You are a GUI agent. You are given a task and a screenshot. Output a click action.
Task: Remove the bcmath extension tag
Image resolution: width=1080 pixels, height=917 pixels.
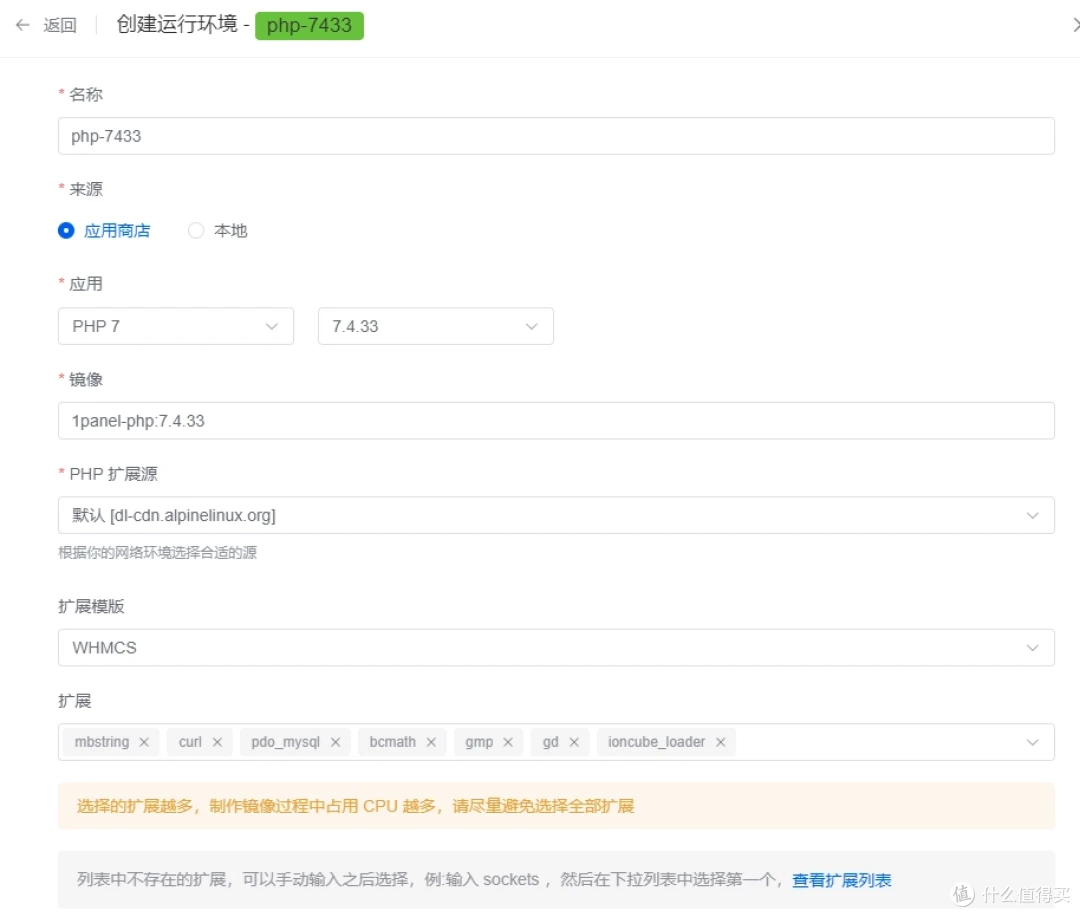coord(431,742)
